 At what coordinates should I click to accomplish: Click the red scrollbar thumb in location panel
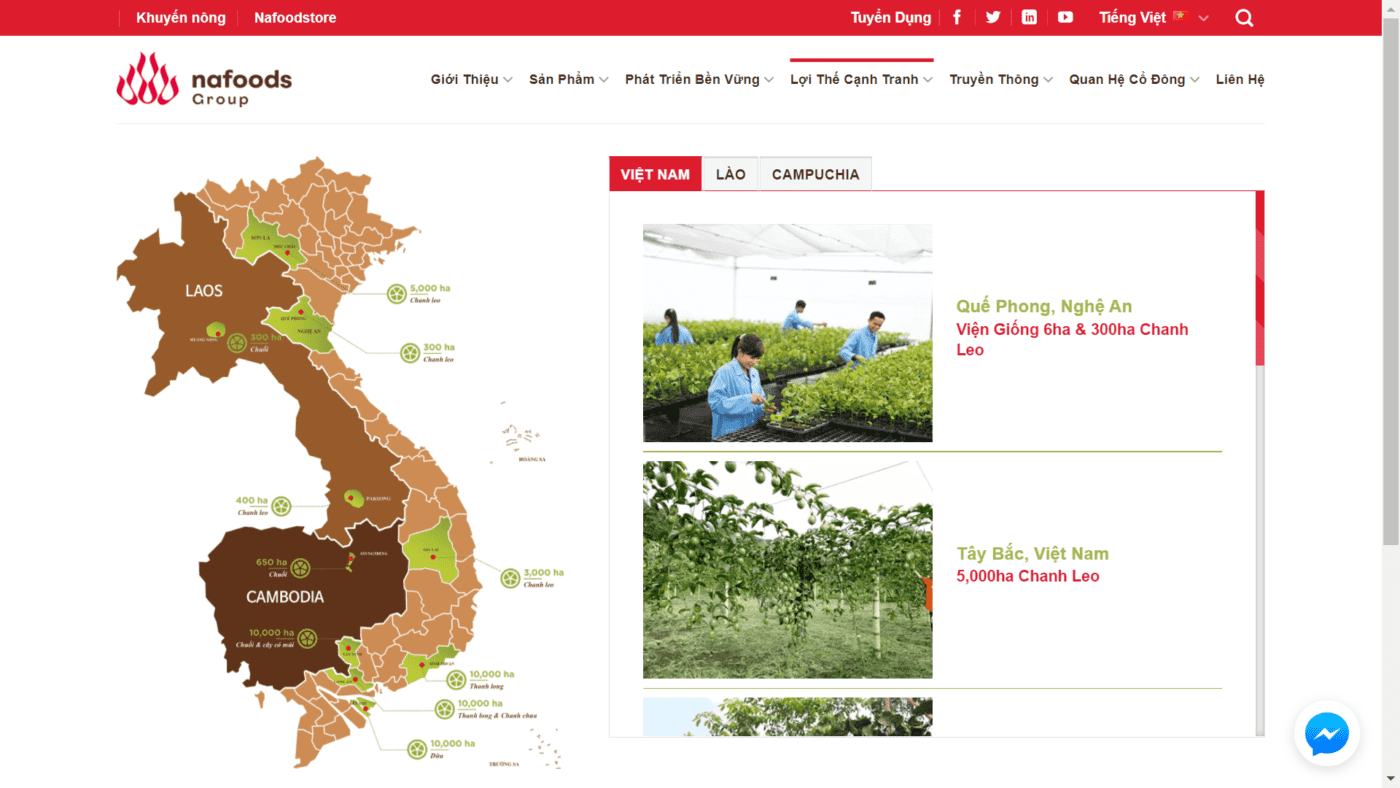(1260, 278)
